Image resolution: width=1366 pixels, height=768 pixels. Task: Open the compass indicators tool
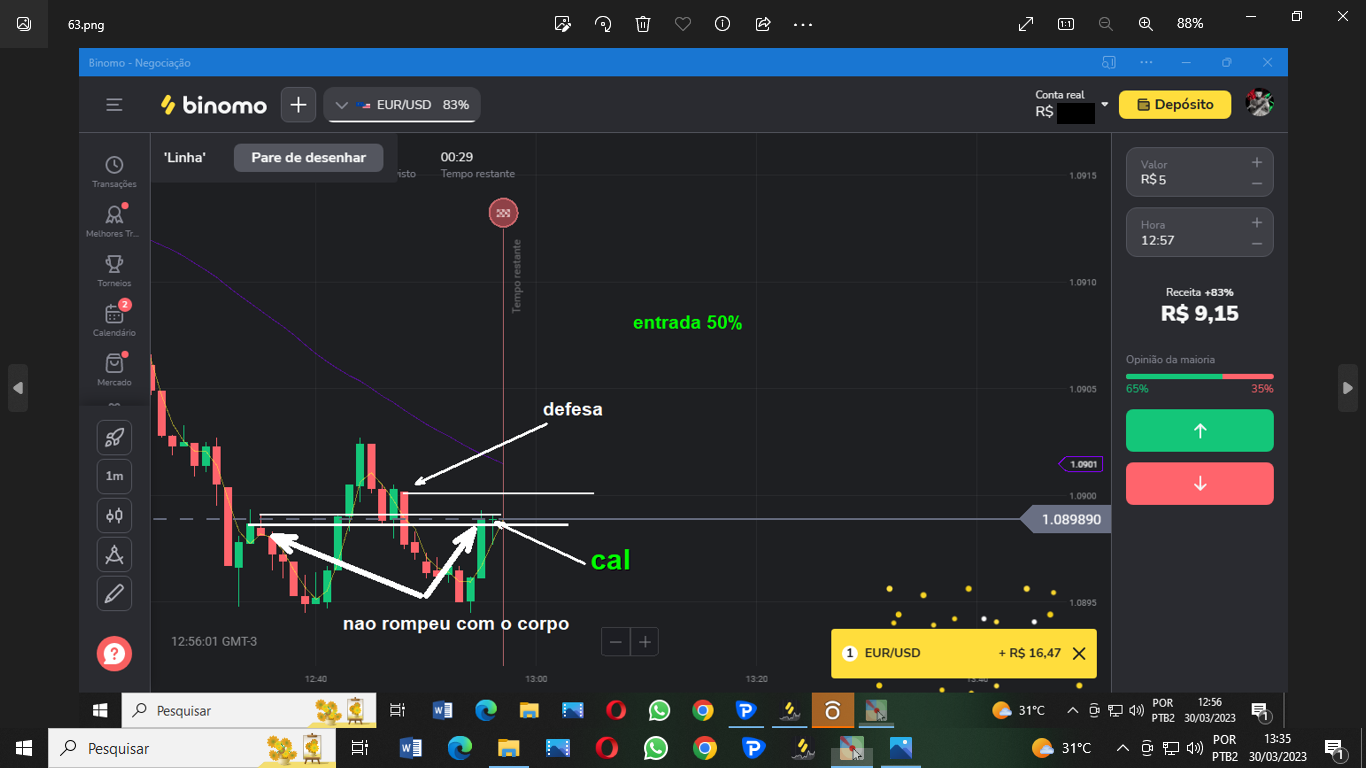[114, 554]
